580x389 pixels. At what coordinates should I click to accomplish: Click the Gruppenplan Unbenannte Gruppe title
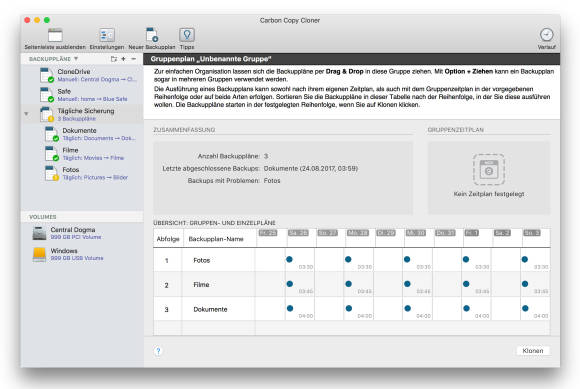pyautogui.click(x=211, y=59)
